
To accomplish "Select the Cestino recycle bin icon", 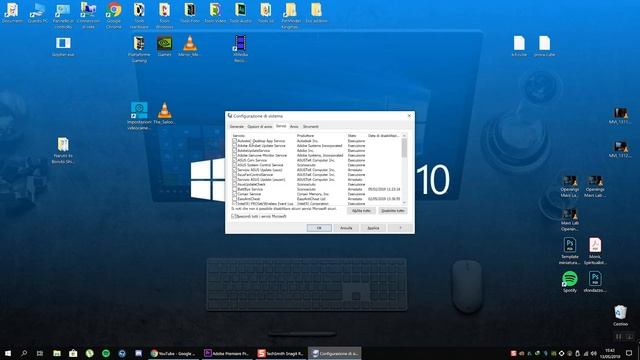I will point(620,316).
